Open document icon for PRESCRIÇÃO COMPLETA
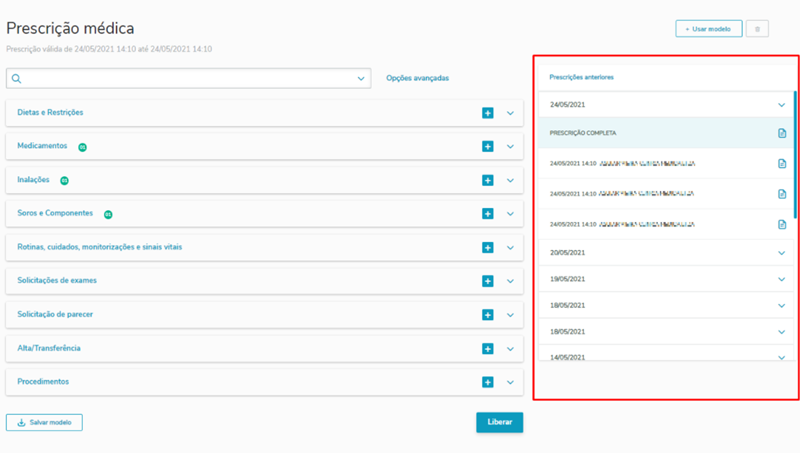800x453 pixels. 782,133
